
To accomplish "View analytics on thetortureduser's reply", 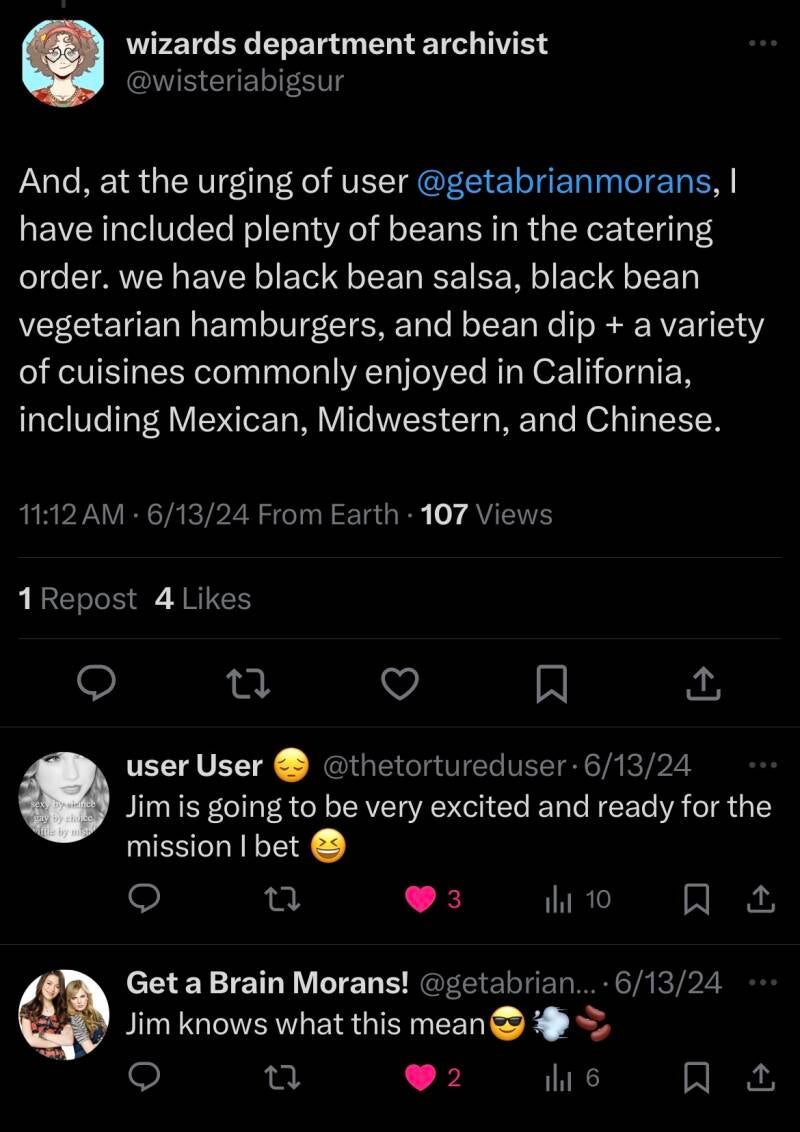I will click(558, 899).
